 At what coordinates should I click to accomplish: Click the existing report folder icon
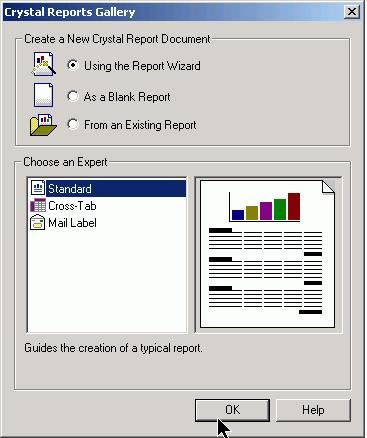tap(43, 125)
